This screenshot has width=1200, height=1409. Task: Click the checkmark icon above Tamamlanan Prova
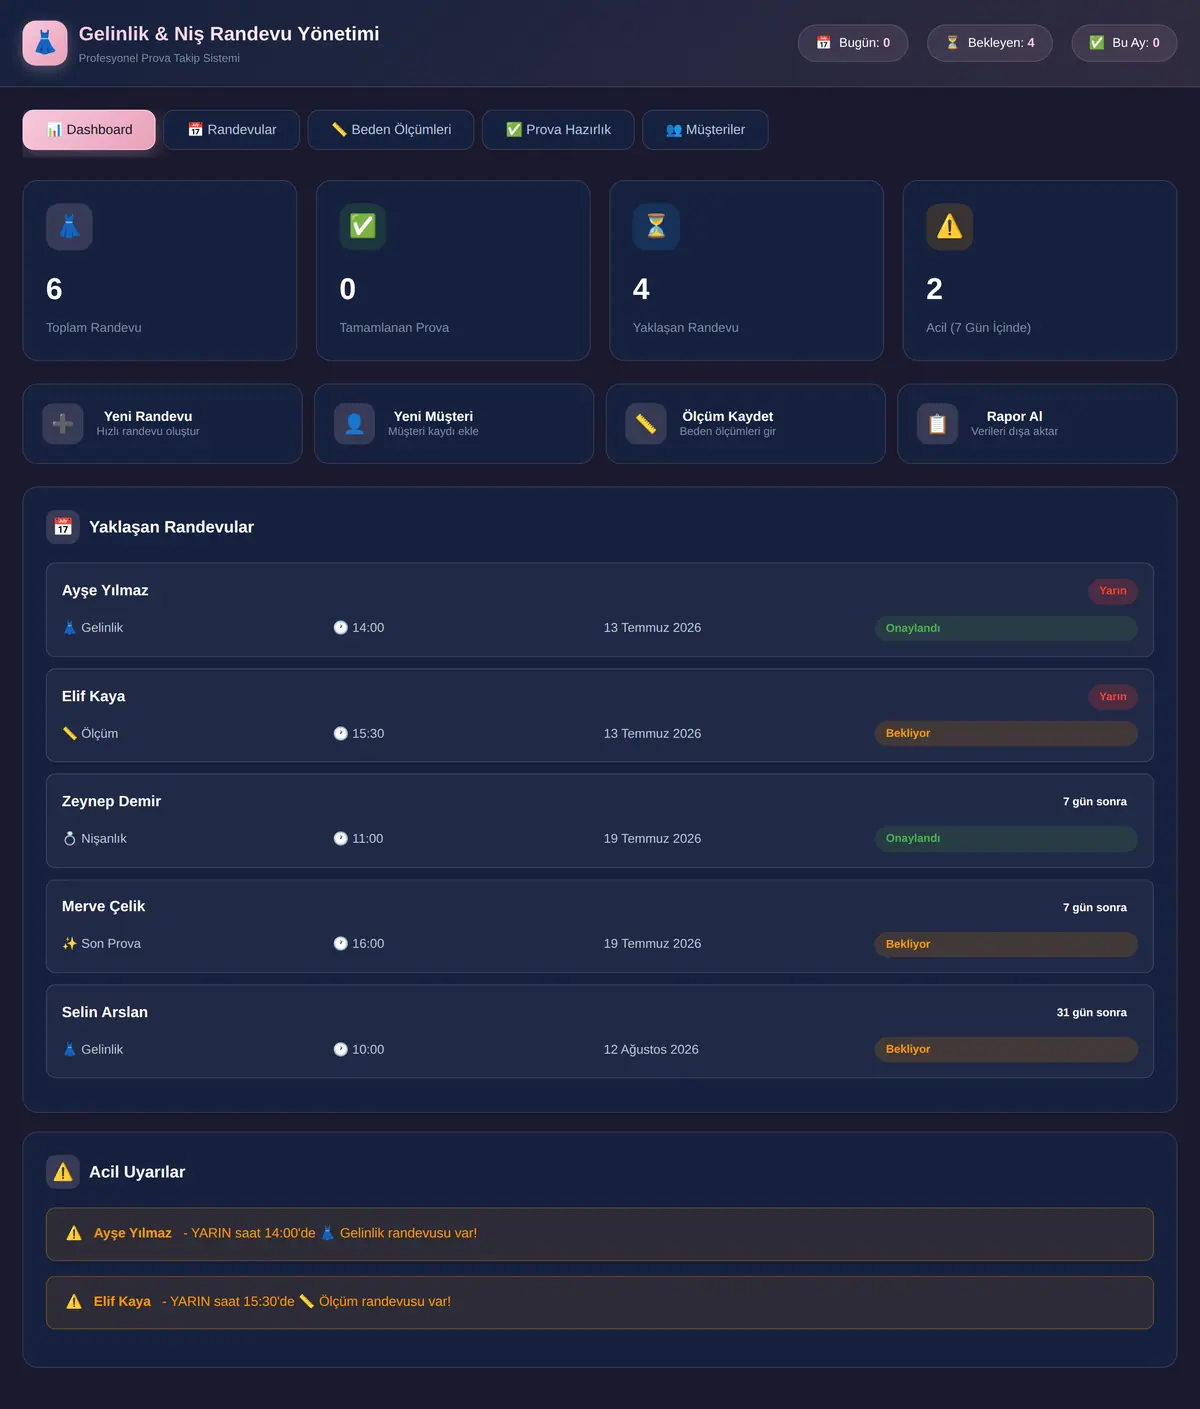click(x=363, y=227)
